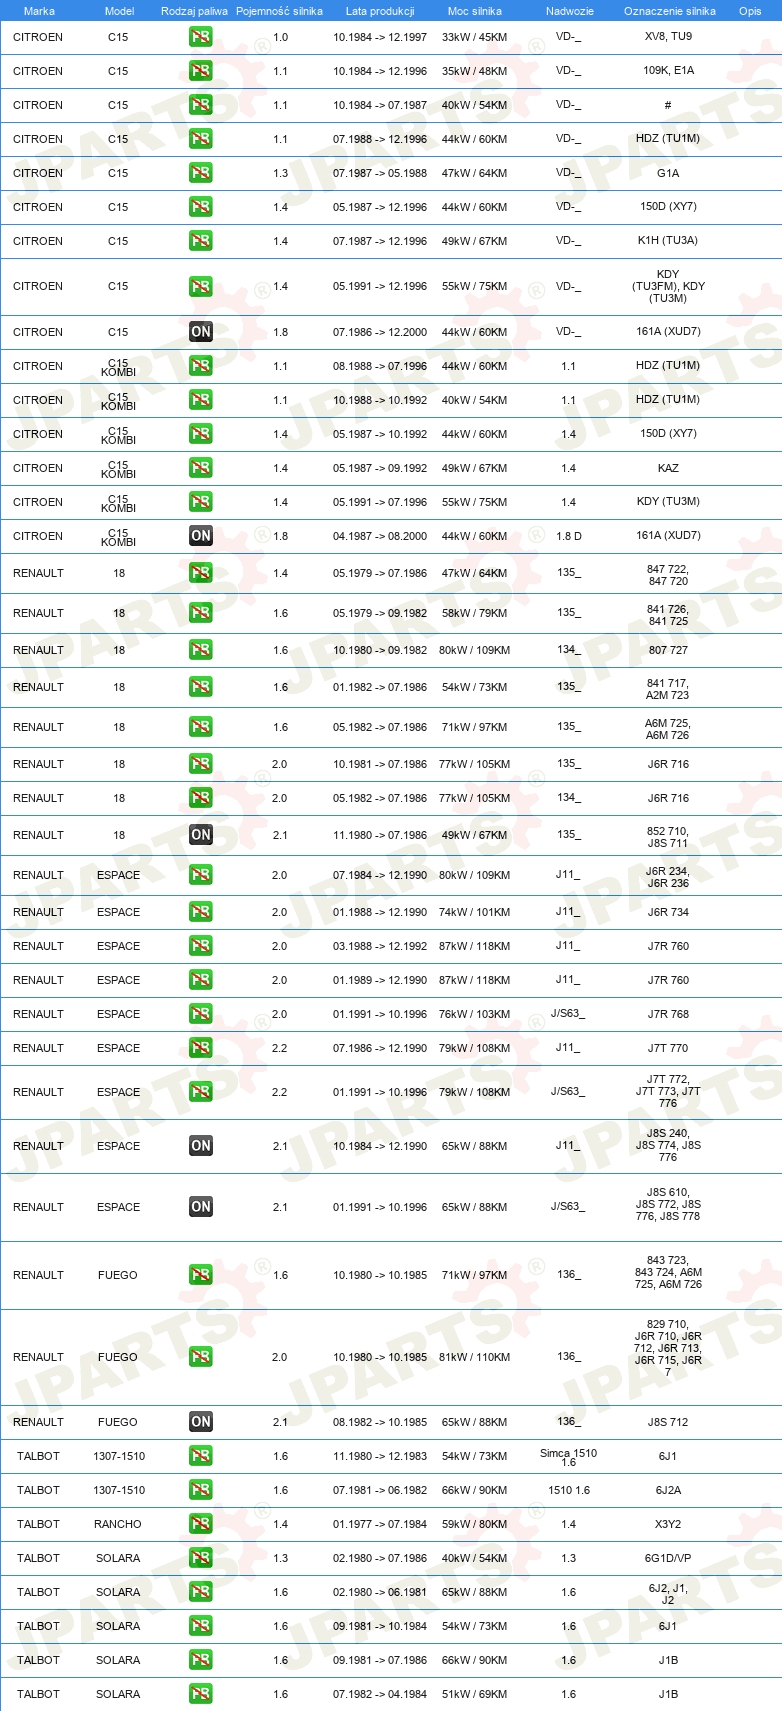This screenshot has height=1711, width=782.
Task: Click diesel ON icon in Renault 18 2.1 row
Action: tap(200, 835)
